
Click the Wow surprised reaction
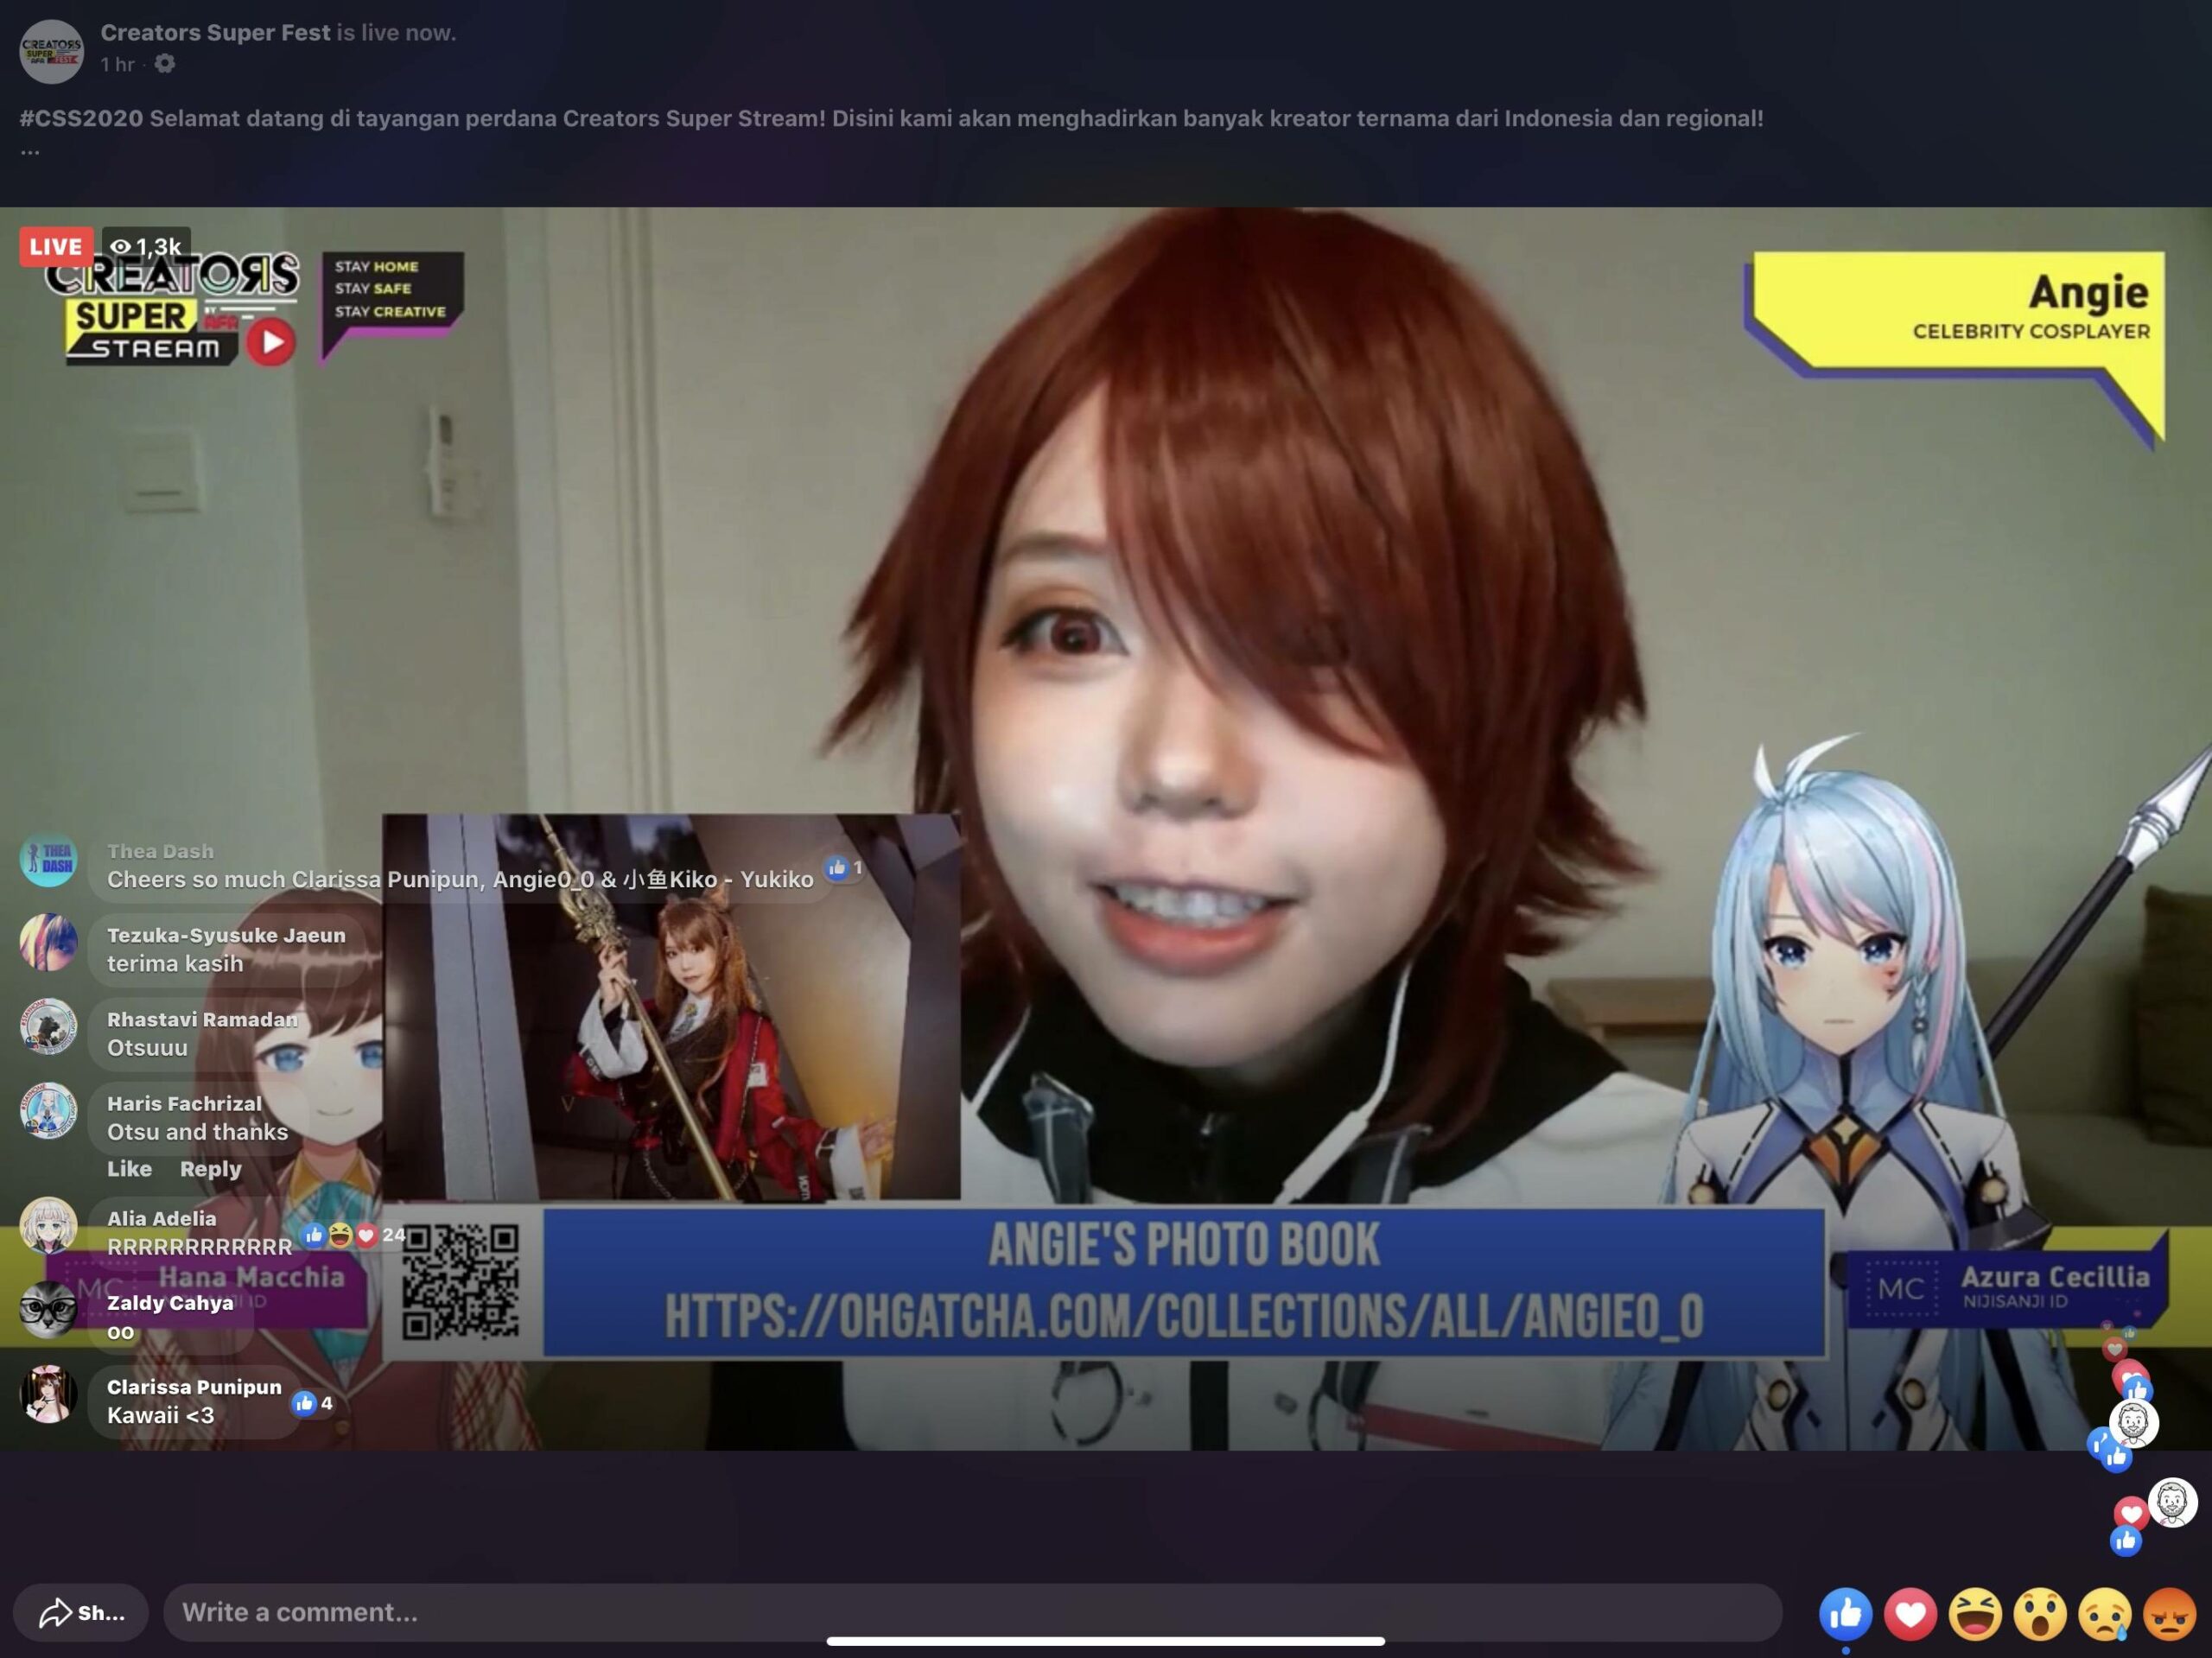[2040, 1613]
